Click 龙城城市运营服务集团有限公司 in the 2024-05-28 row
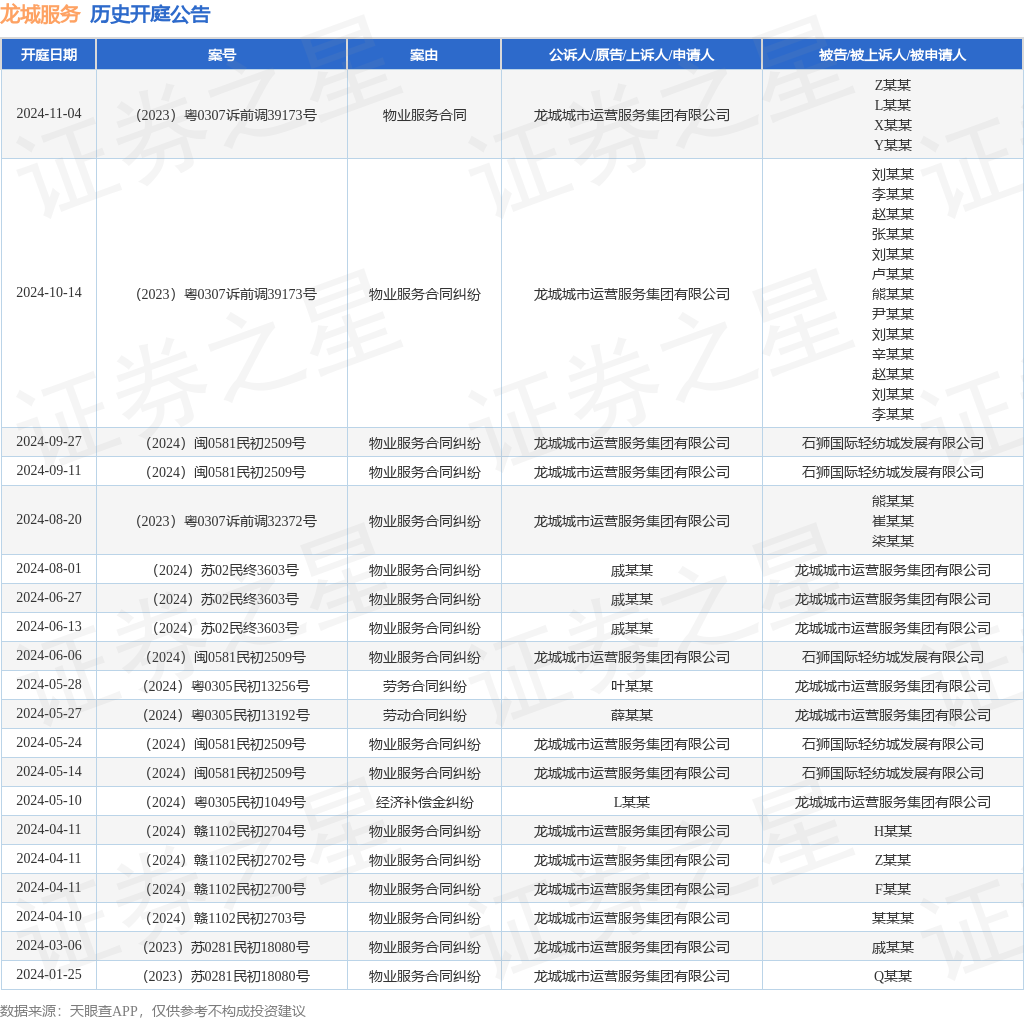The width and height of the screenshot is (1024, 1020). pyautogui.click(x=893, y=686)
